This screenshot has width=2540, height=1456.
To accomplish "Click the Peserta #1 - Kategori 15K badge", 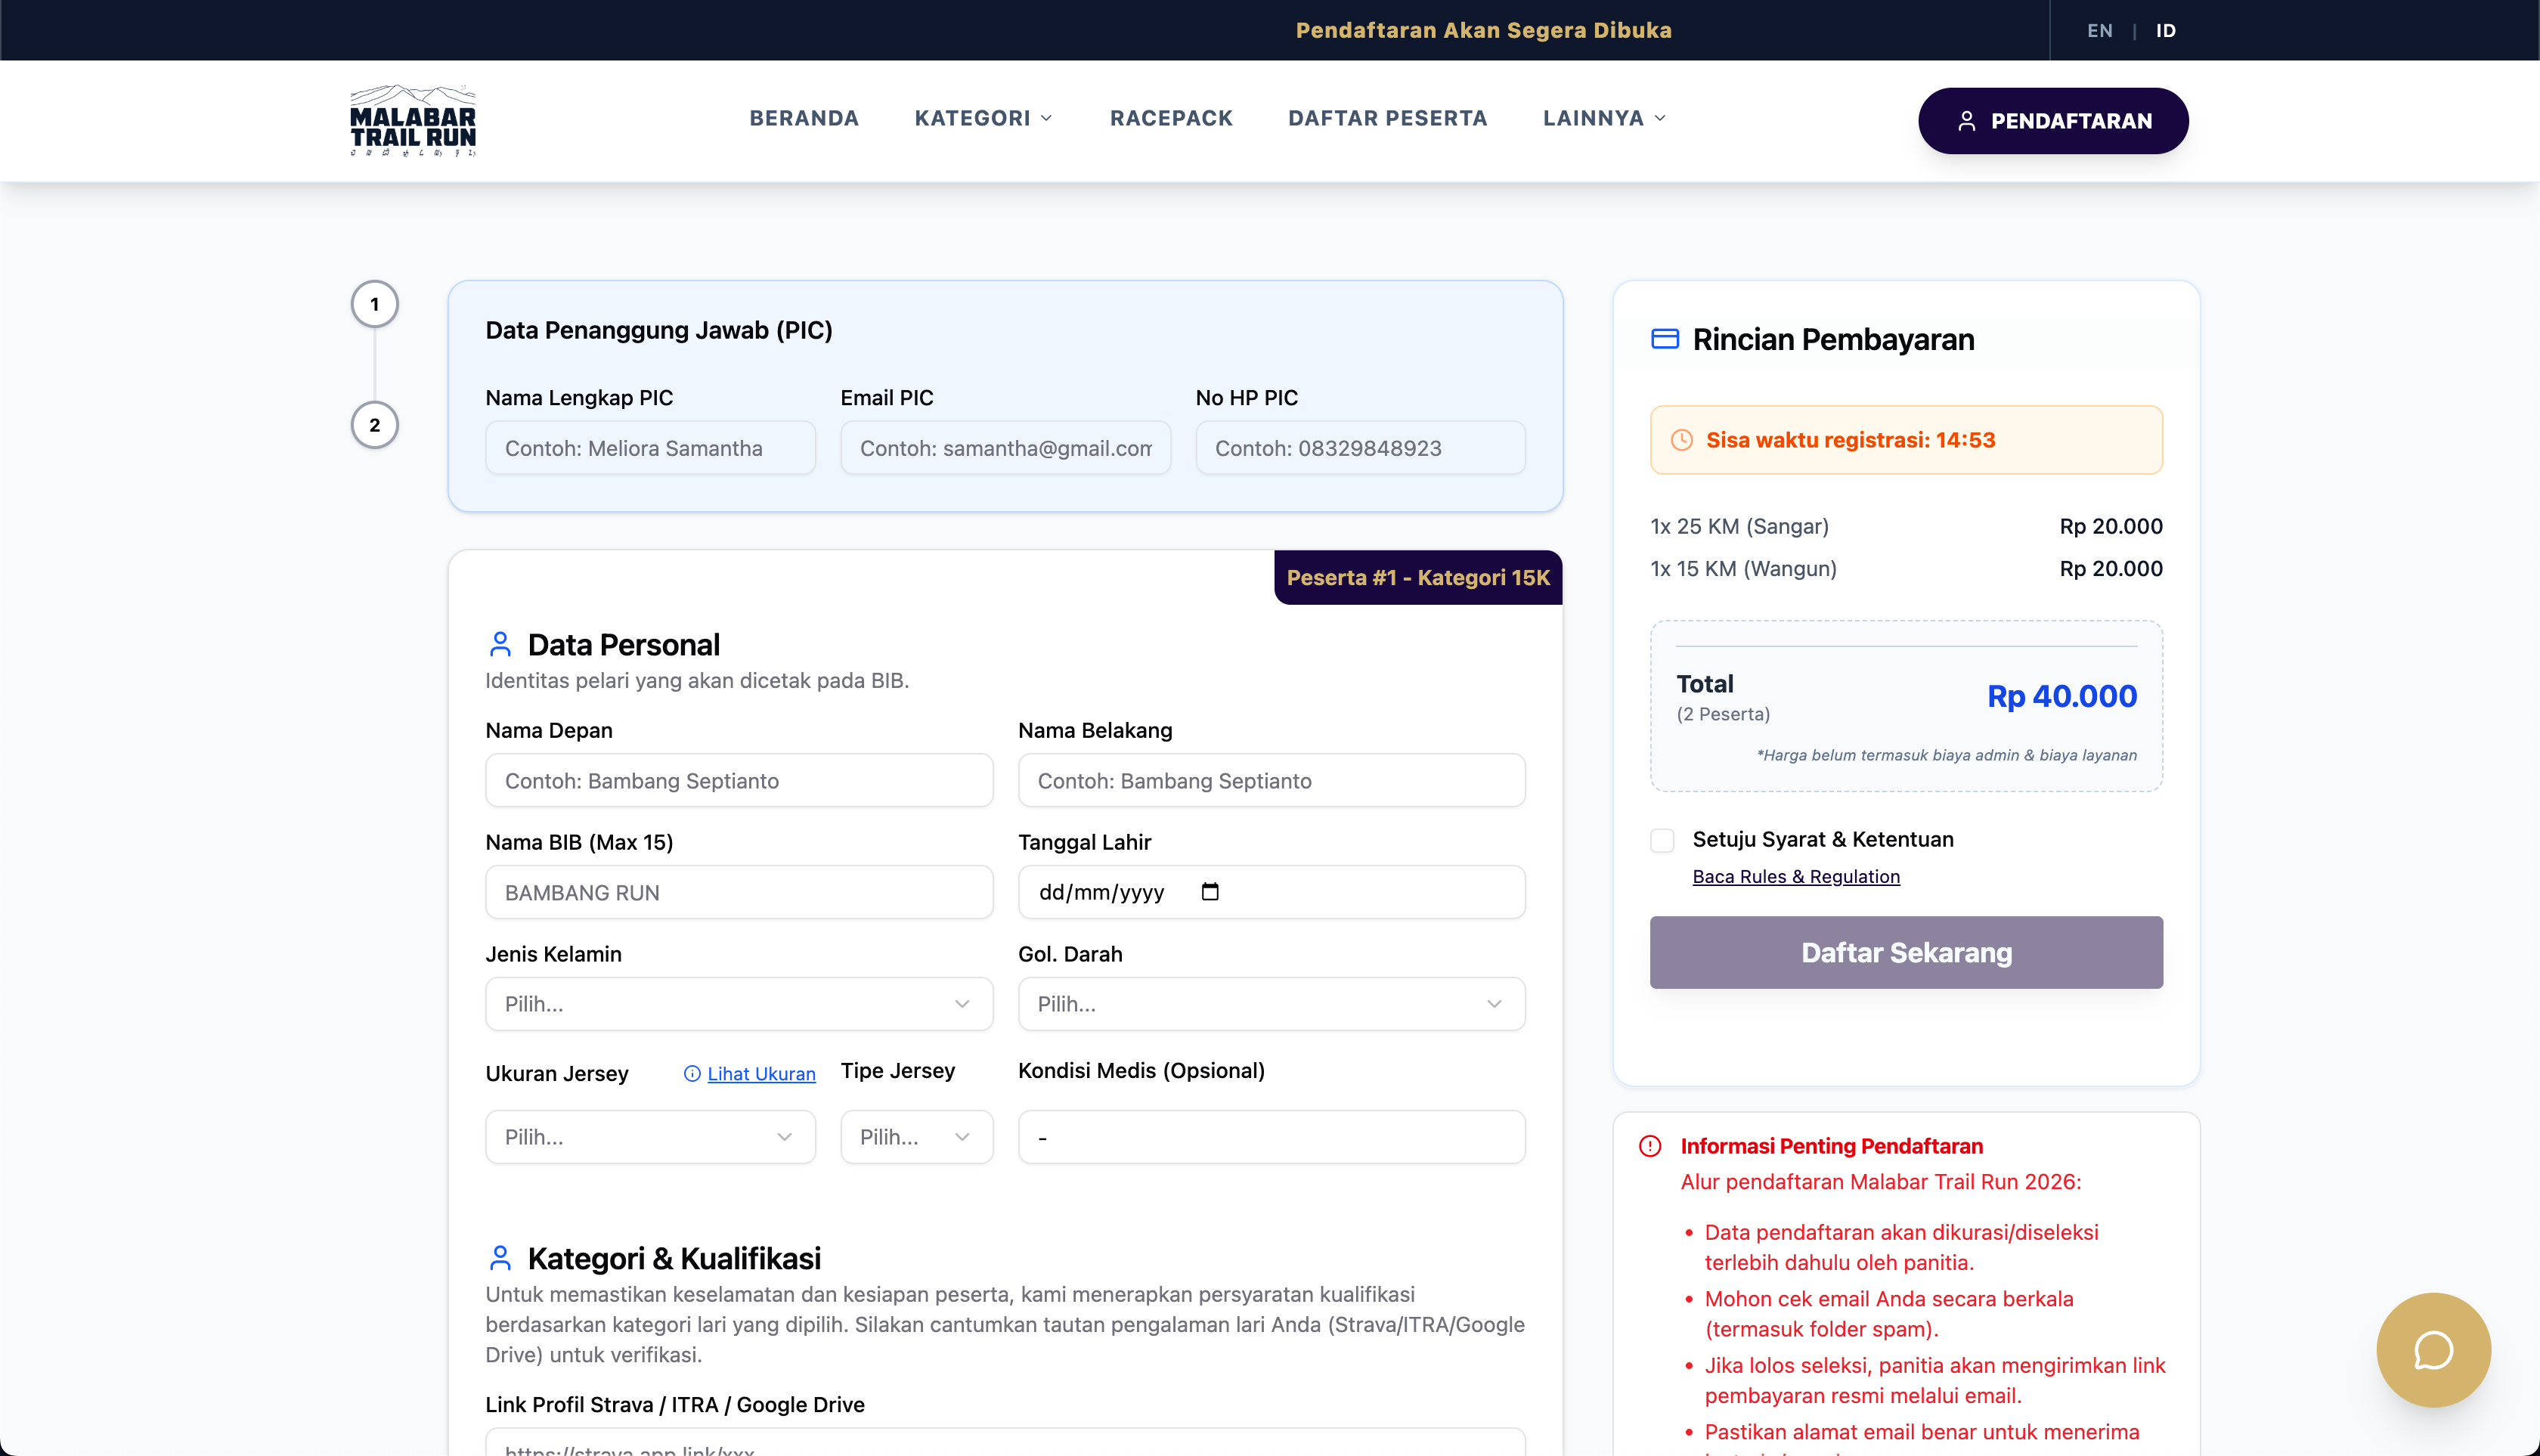I will [x=1417, y=577].
